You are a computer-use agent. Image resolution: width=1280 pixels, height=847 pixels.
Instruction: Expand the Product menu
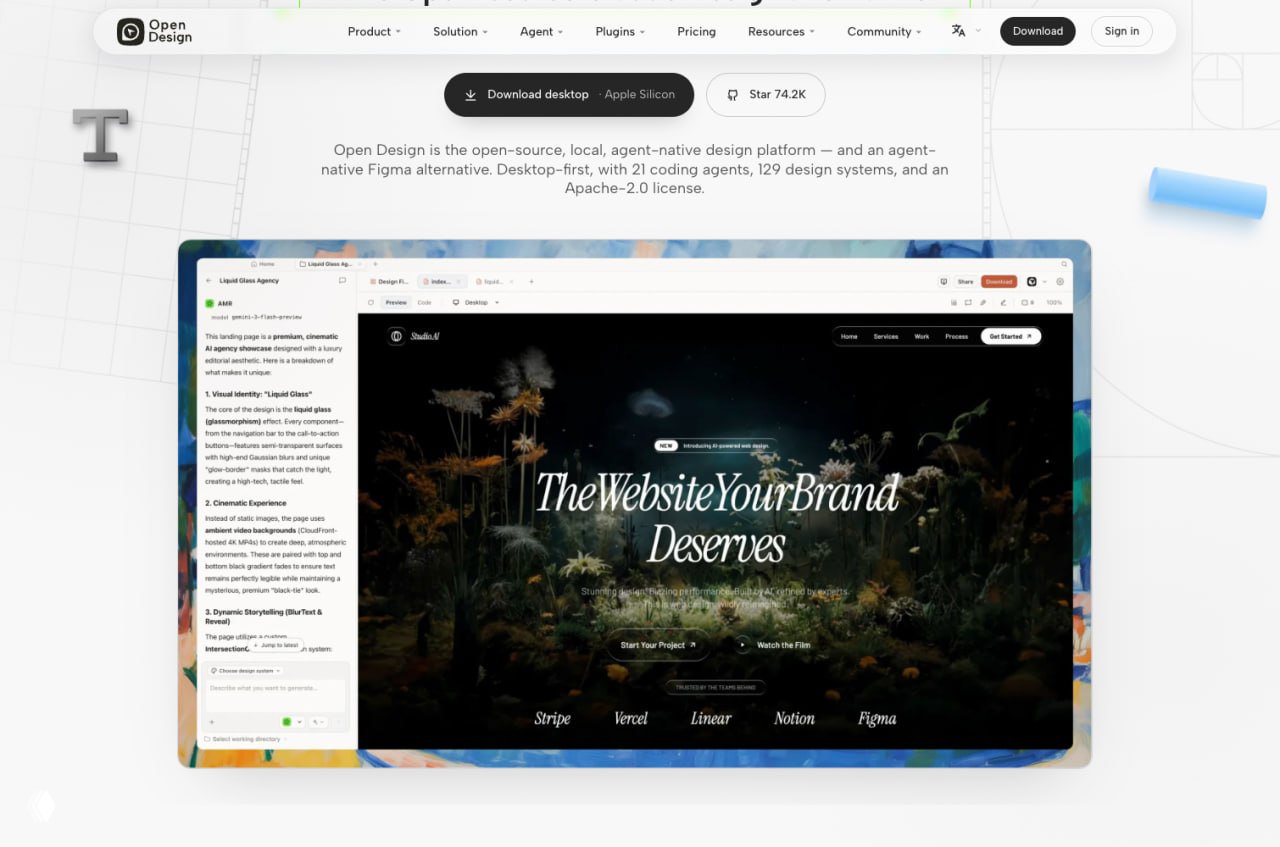click(374, 32)
